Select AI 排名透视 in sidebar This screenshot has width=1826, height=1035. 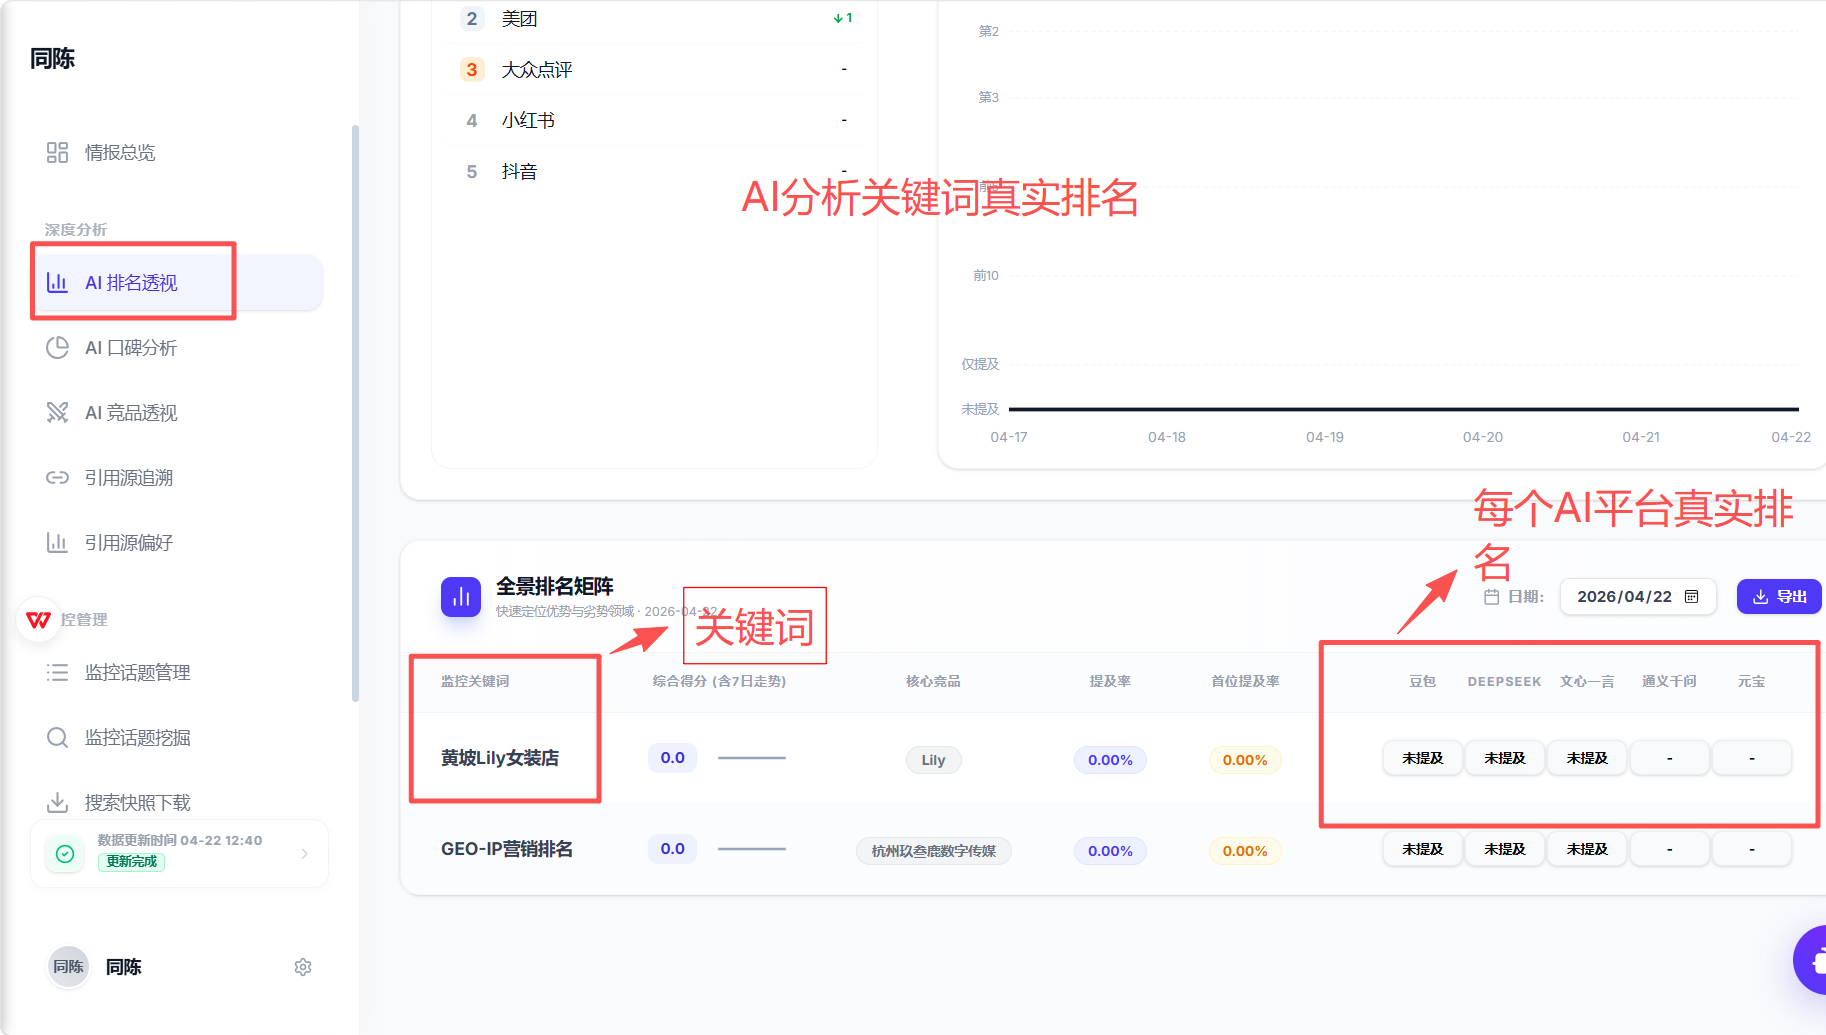pyautogui.click(x=180, y=283)
